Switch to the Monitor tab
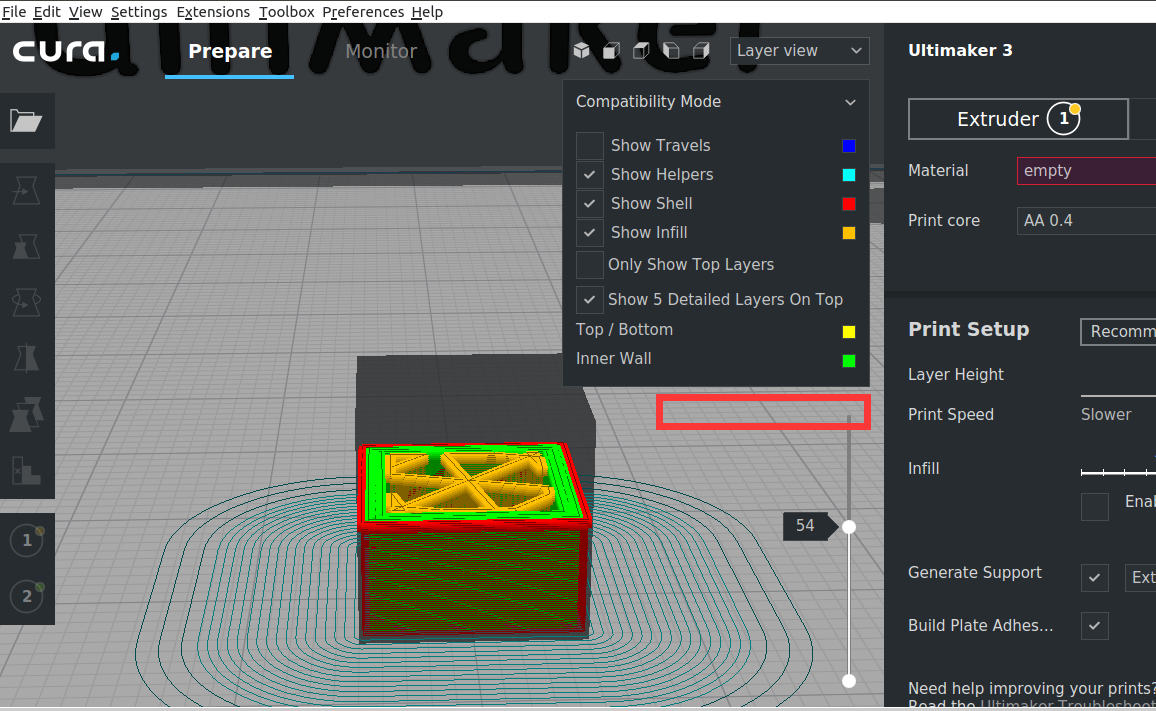Viewport: 1156px width, 711px height. click(381, 51)
